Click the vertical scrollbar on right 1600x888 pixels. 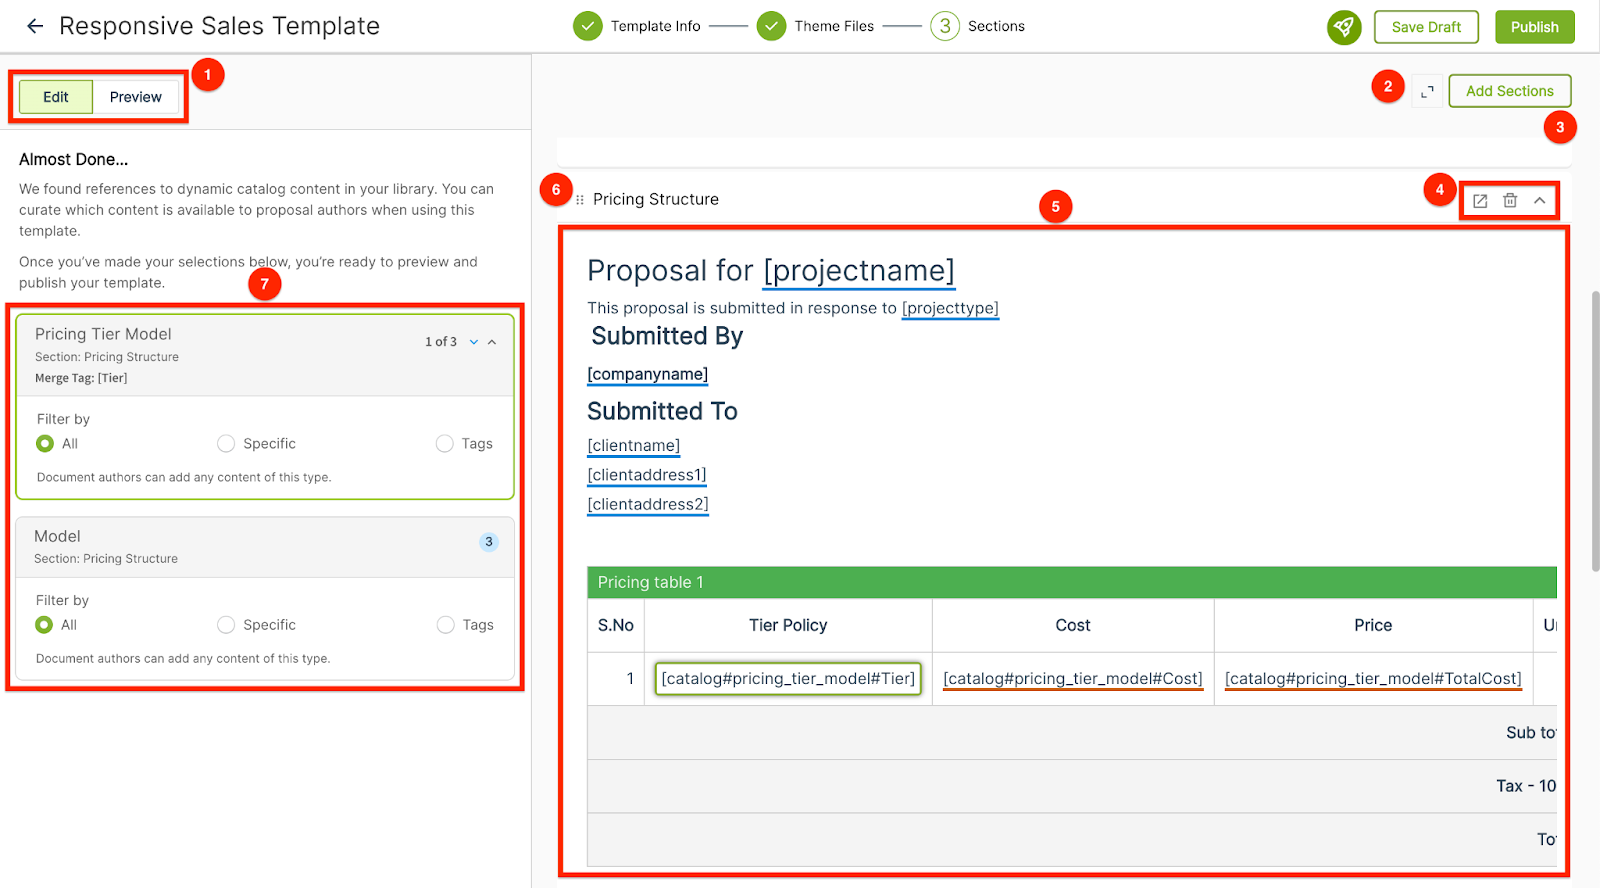(x=1595, y=430)
